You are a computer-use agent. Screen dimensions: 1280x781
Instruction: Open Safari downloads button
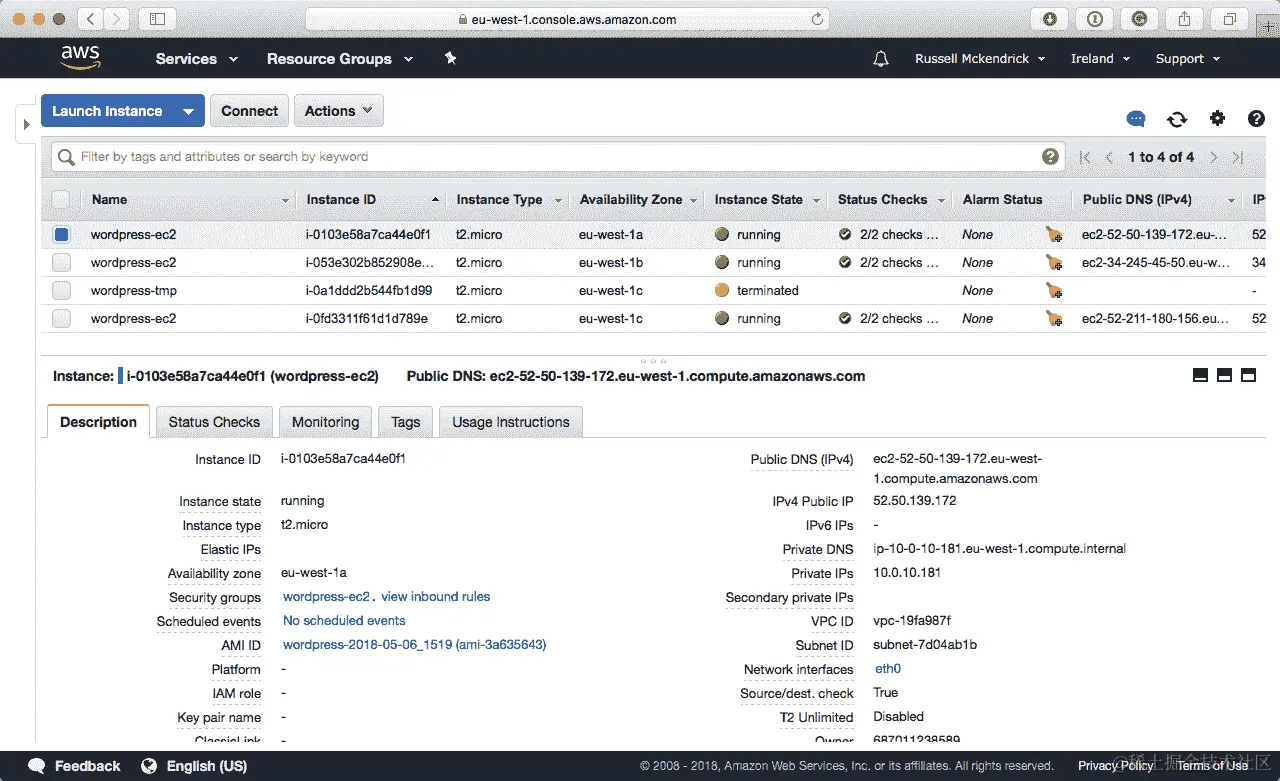[1050, 19]
